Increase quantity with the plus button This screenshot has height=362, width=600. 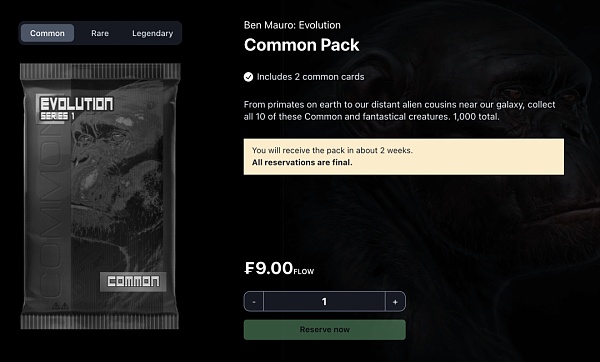pos(395,302)
